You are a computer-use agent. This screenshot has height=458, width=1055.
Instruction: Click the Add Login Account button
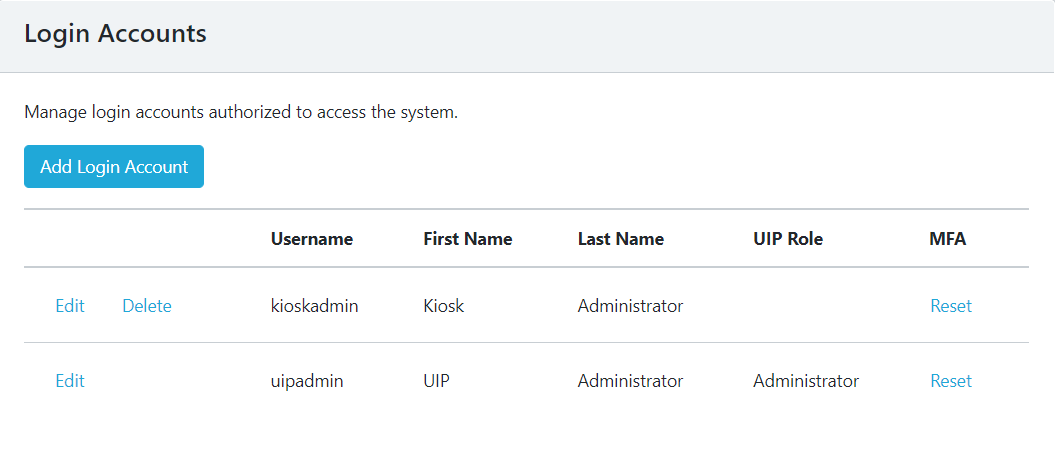coord(114,167)
